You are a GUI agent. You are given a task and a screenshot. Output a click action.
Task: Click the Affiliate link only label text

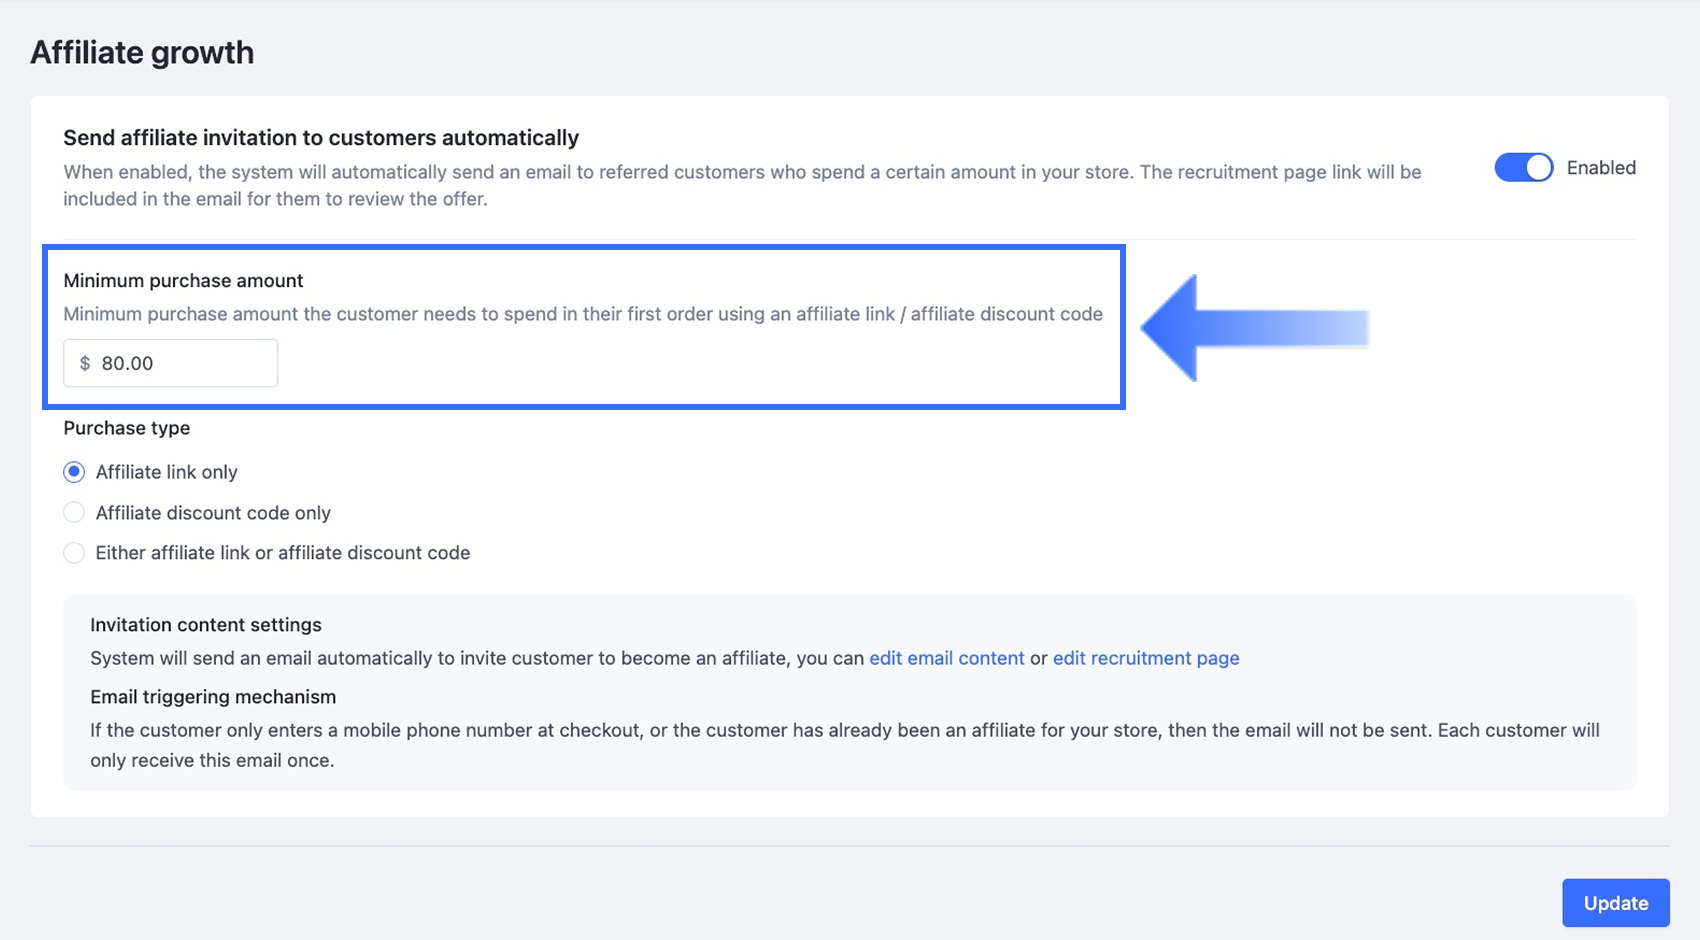pos(167,472)
